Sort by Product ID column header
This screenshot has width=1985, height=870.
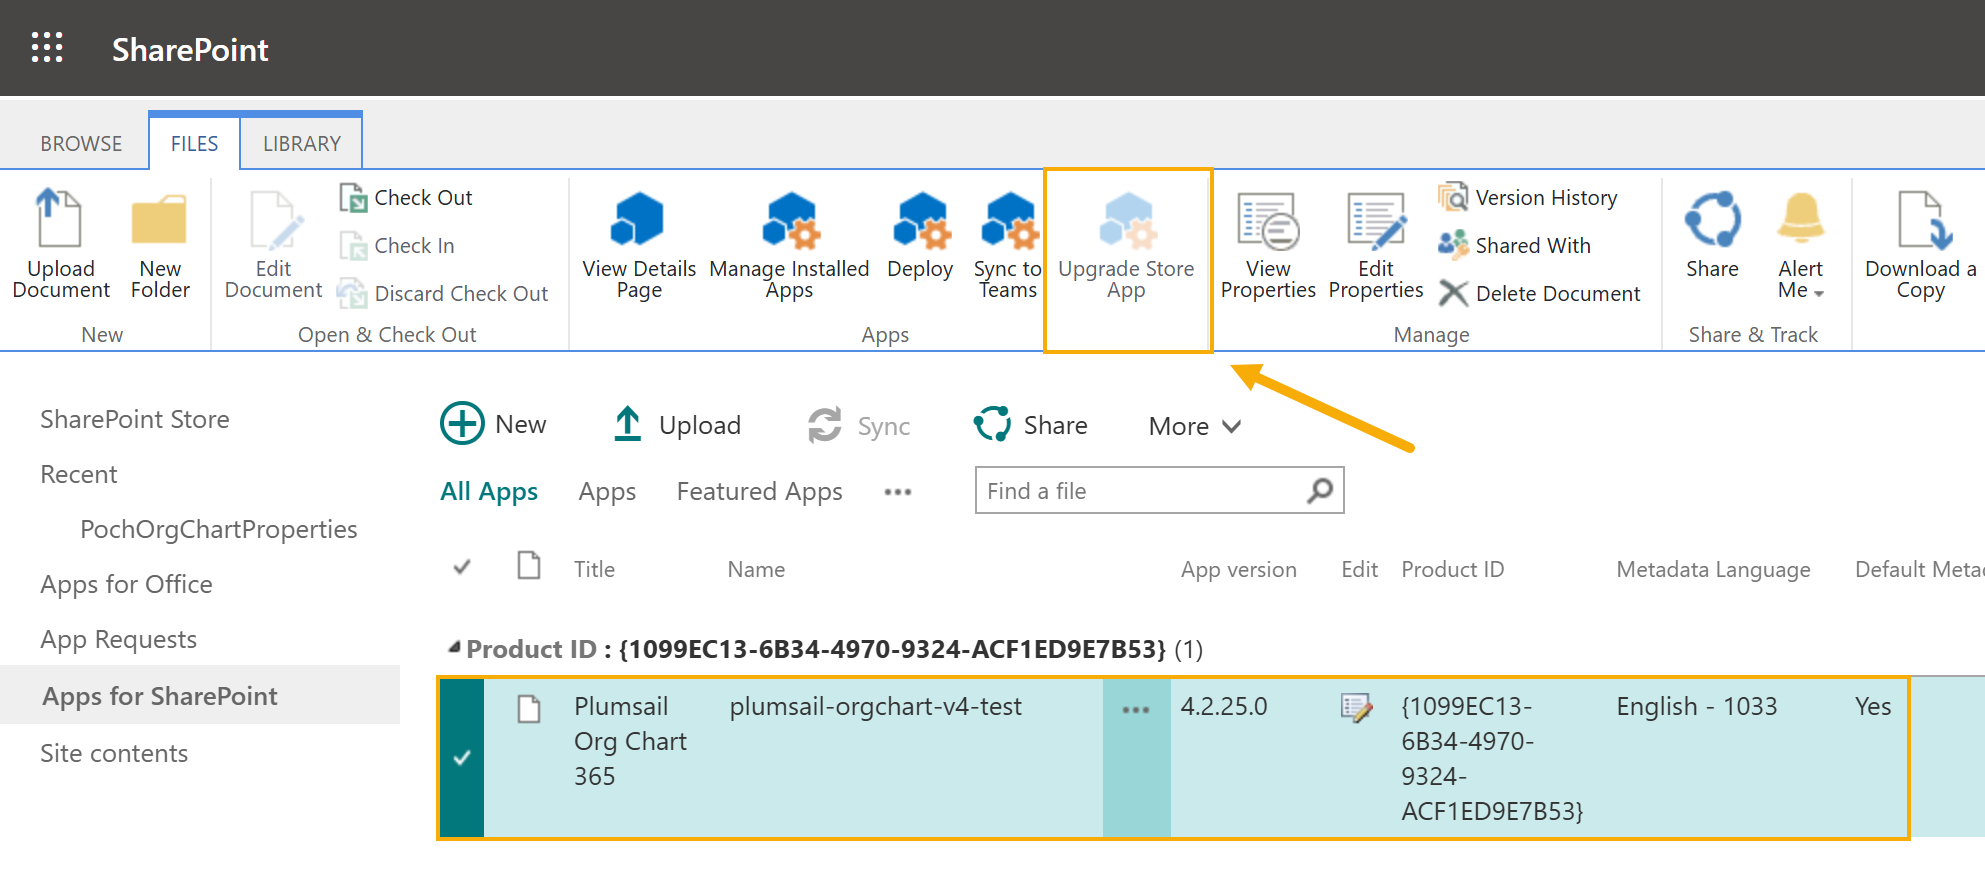tap(1452, 569)
